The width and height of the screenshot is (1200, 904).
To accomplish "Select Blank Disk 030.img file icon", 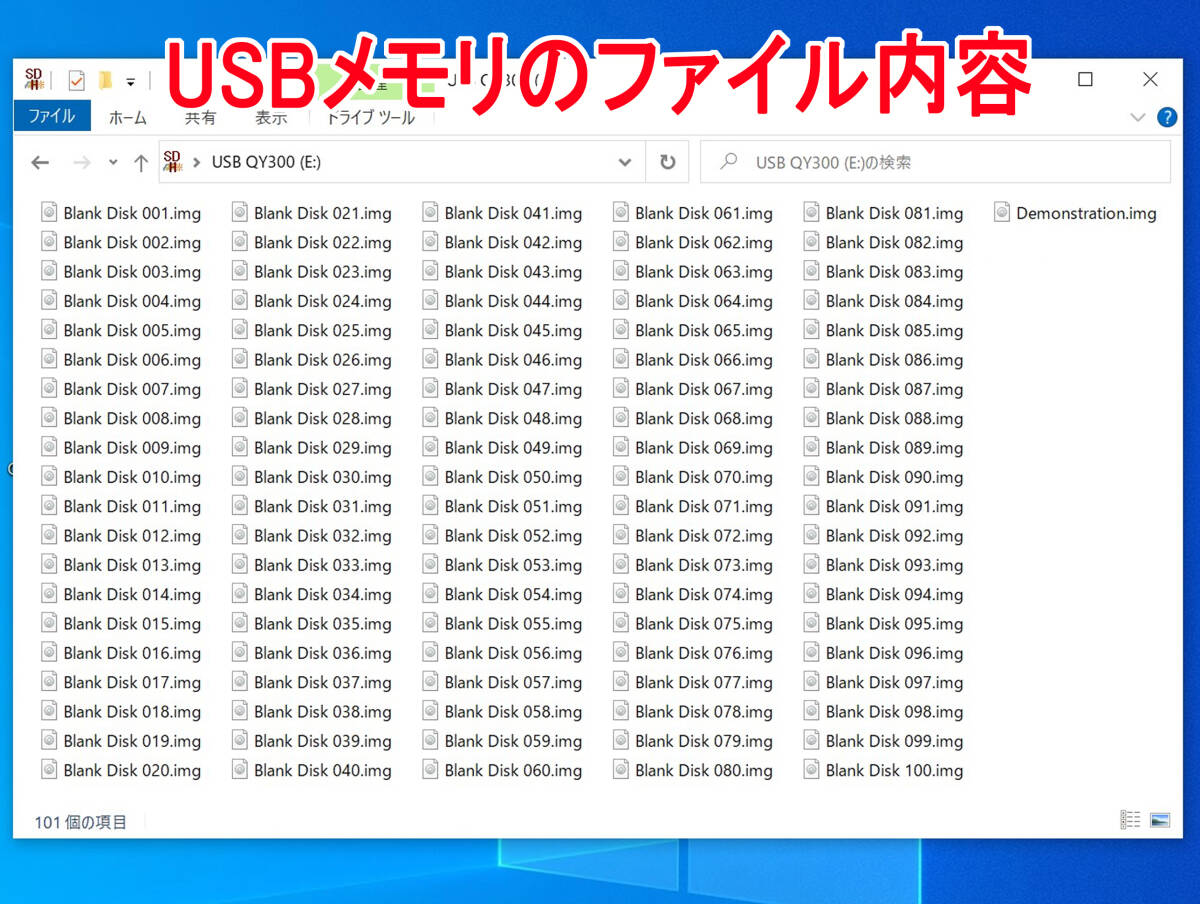I will pyautogui.click(x=240, y=476).
